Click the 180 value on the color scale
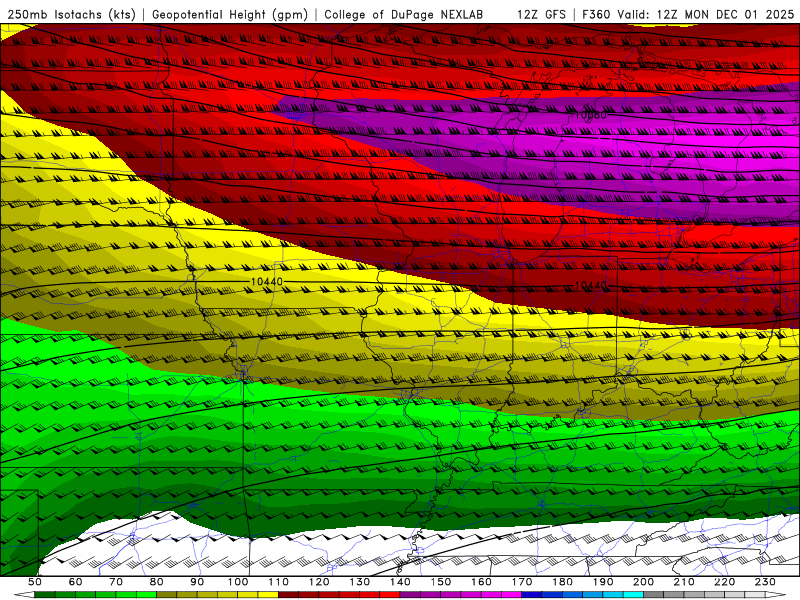This screenshot has width=800, height=600. point(563,582)
